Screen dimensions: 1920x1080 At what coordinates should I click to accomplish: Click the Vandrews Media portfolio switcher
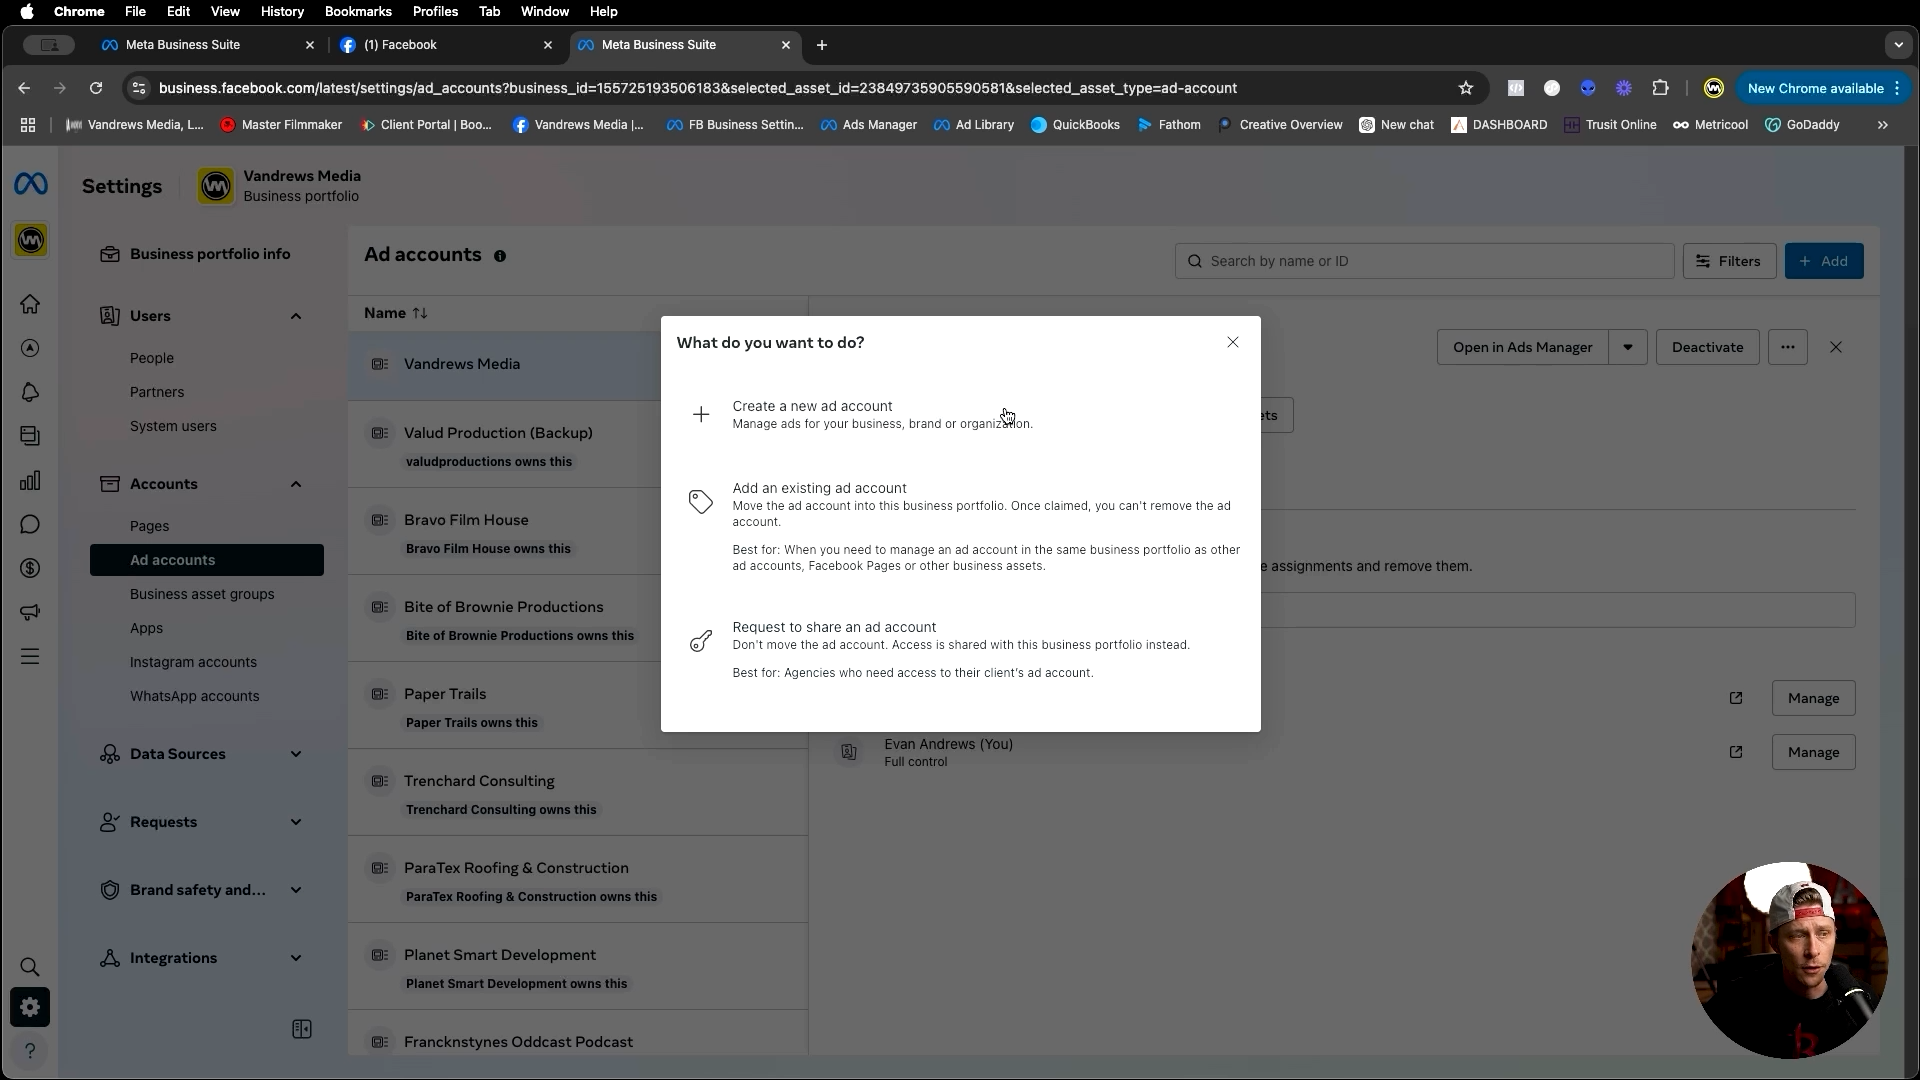coord(280,186)
